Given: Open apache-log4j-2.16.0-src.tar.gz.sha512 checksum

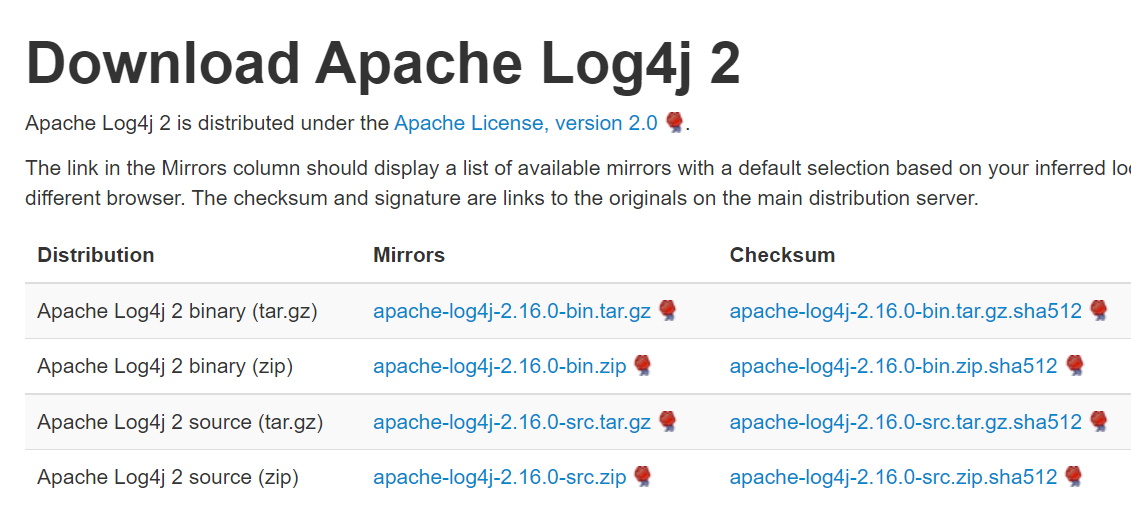Looking at the screenshot, I should [905, 422].
